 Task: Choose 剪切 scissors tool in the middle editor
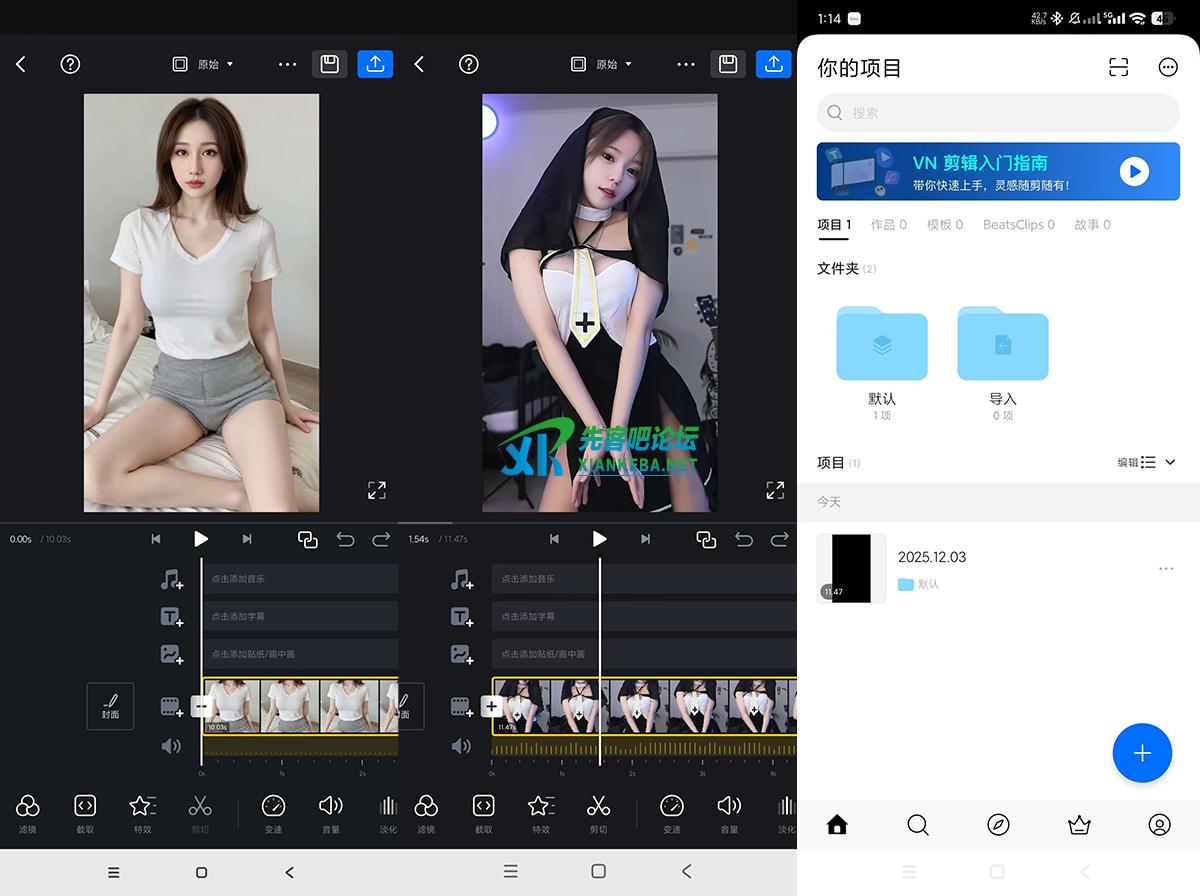tap(598, 812)
